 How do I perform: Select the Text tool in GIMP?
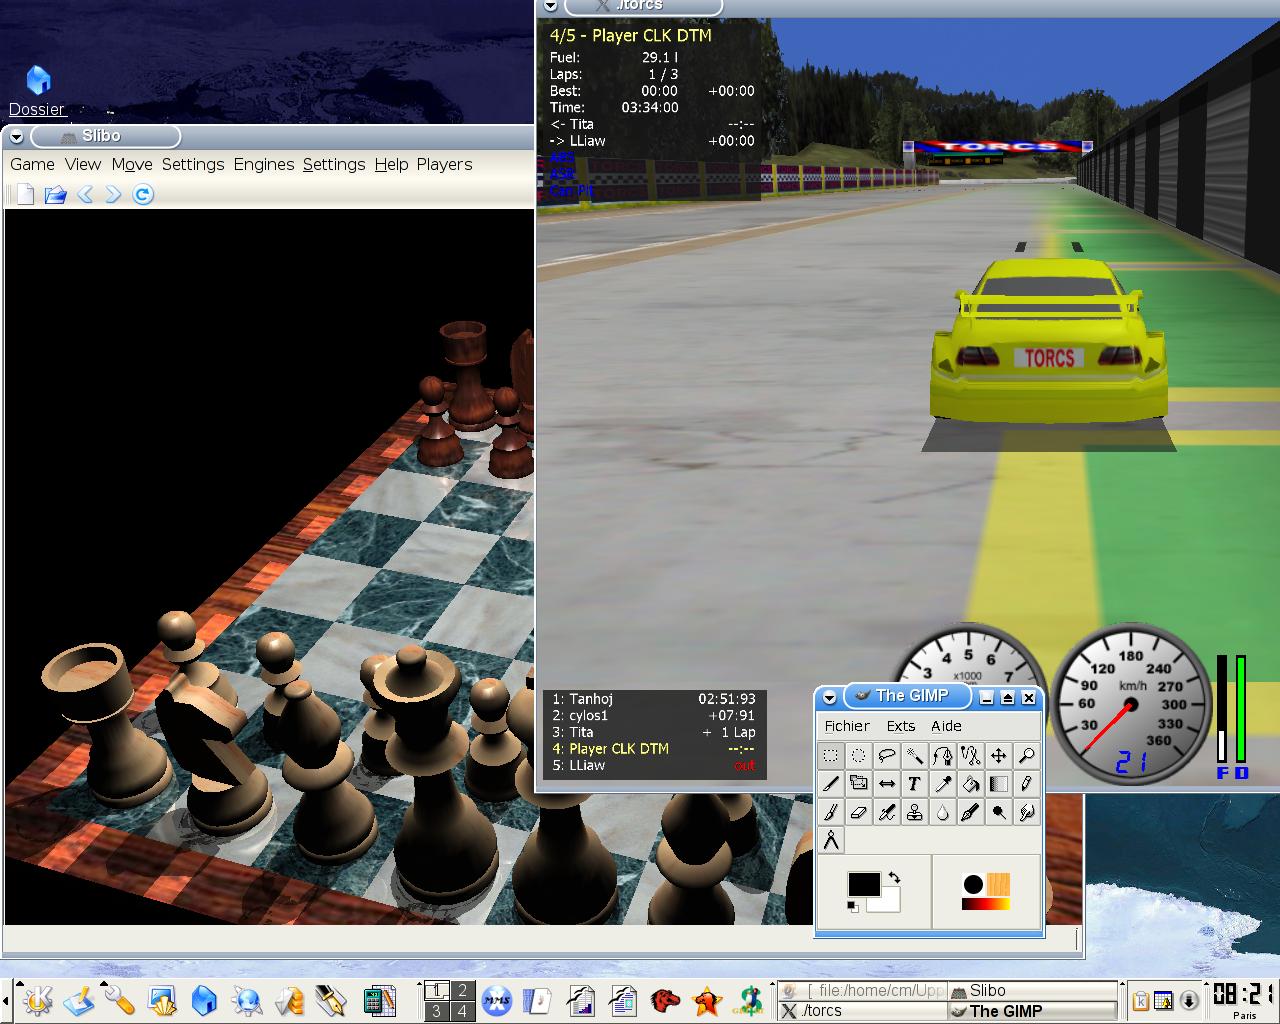[x=914, y=784]
